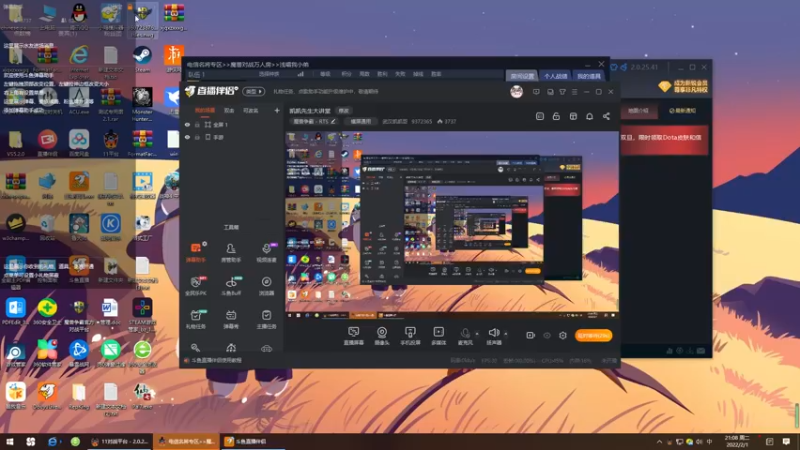800x450 pixels.
Task: Add 手机投屏 phone casting source
Action: pyautogui.click(x=410, y=336)
